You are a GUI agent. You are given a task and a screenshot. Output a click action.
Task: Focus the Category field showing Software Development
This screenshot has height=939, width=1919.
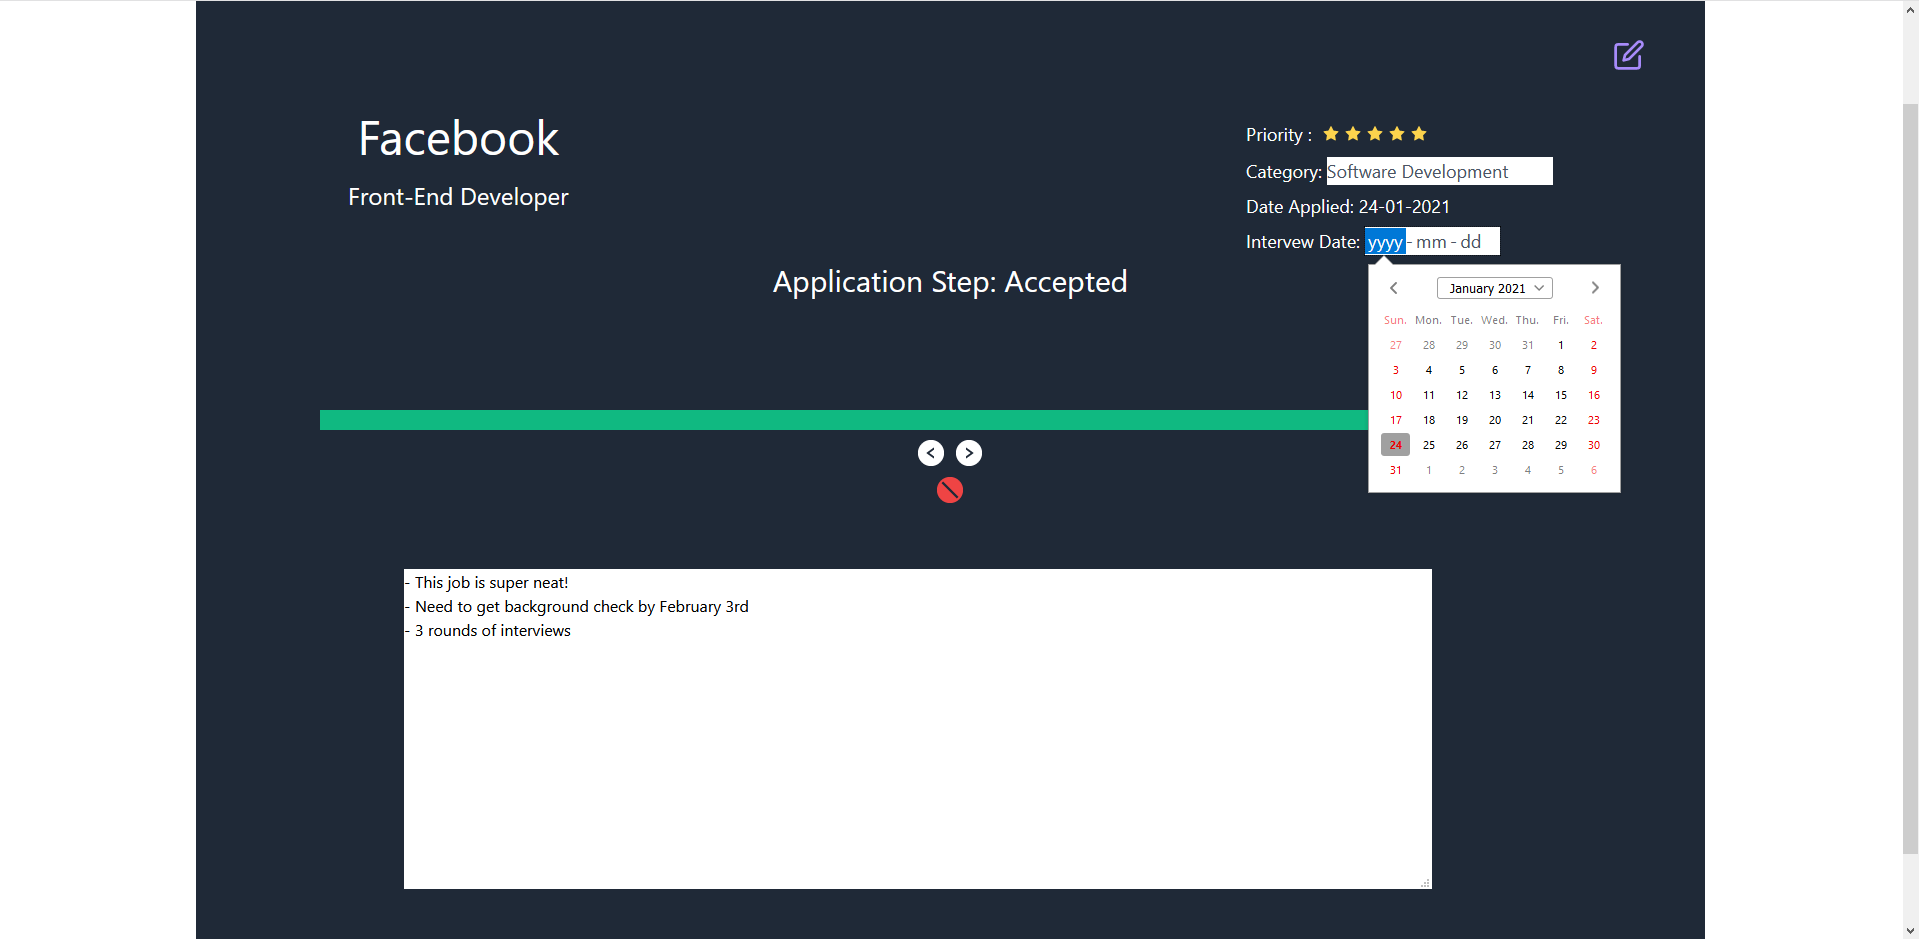pyautogui.click(x=1440, y=171)
